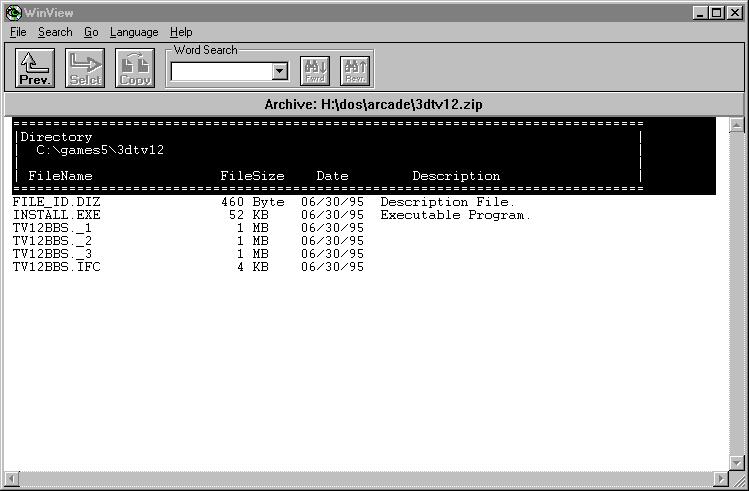Click the WinView title bar app icon
Viewport: 749px width, 491px height.
(x=13, y=12)
